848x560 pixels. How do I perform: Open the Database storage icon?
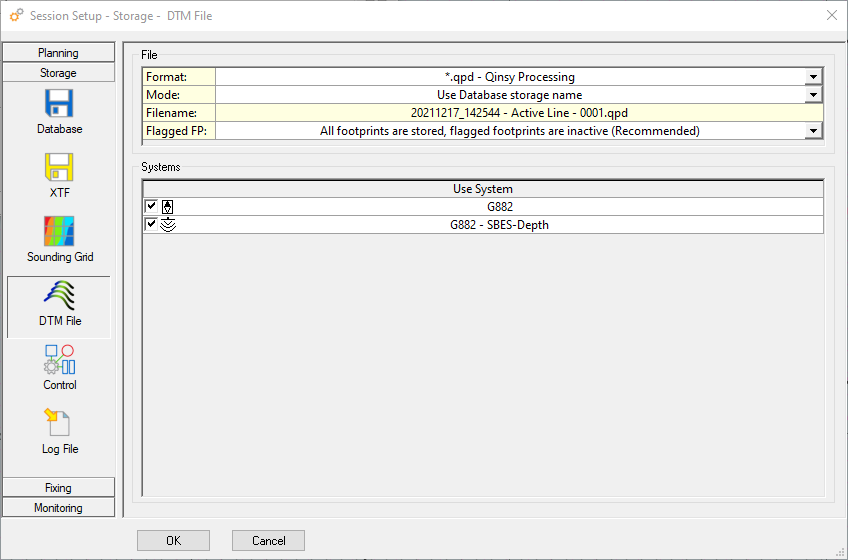(x=59, y=103)
